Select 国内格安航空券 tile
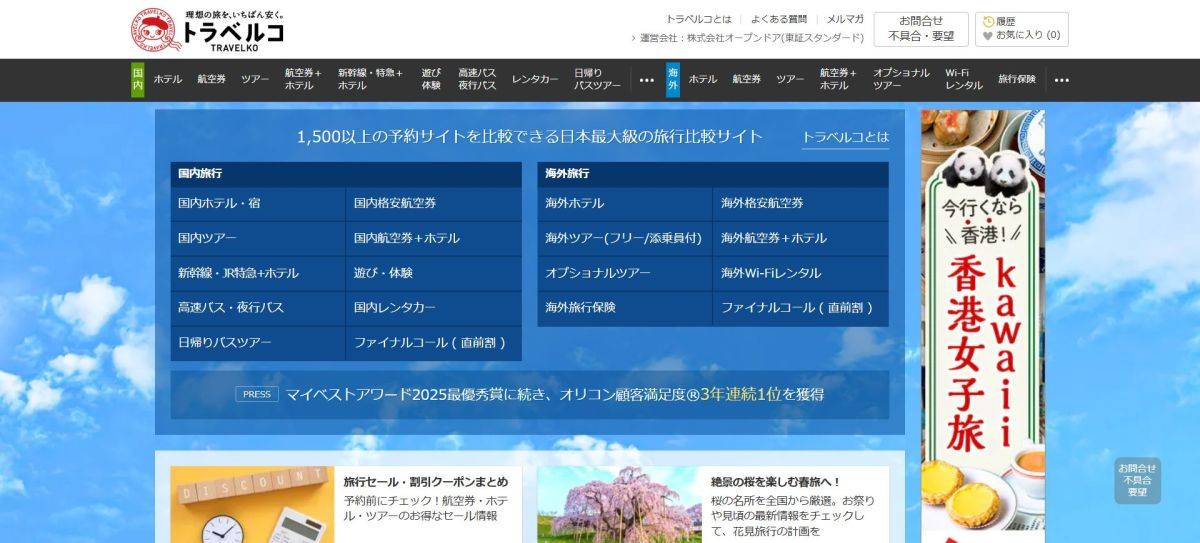 click(x=434, y=203)
